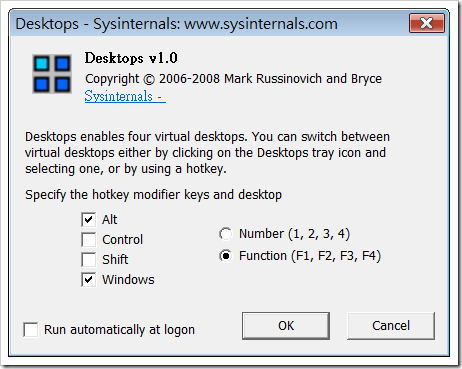
Task: Click the dialog title bar text
Action: [x=176, y=24]
